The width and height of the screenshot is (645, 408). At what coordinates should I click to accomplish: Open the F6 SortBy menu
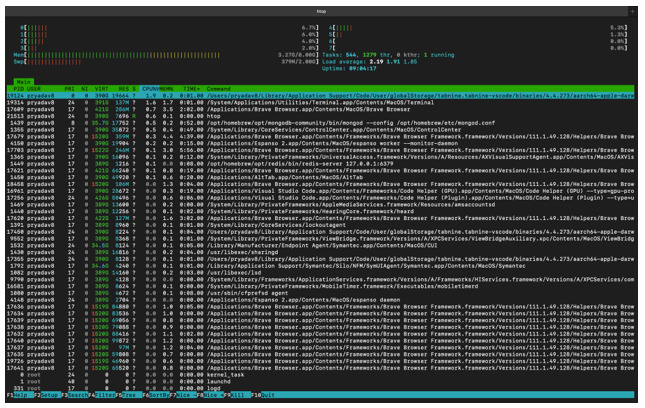(x=156, y=395)
